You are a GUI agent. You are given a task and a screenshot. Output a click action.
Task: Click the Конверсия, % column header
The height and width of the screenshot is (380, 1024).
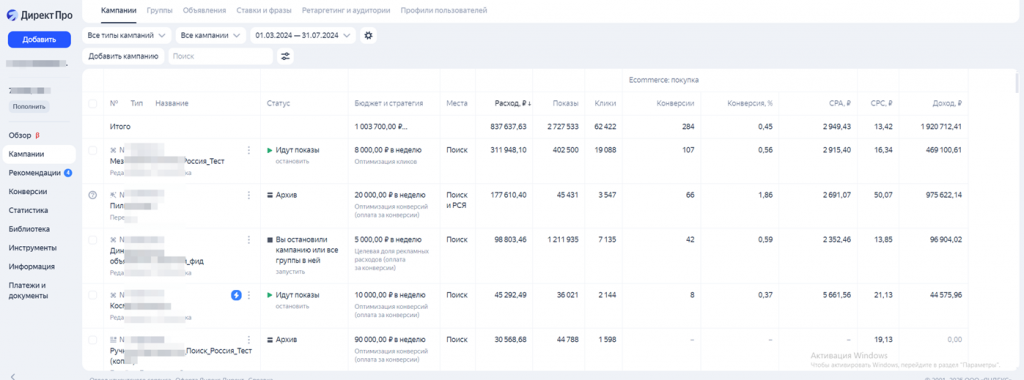click(x=750, y=104)
